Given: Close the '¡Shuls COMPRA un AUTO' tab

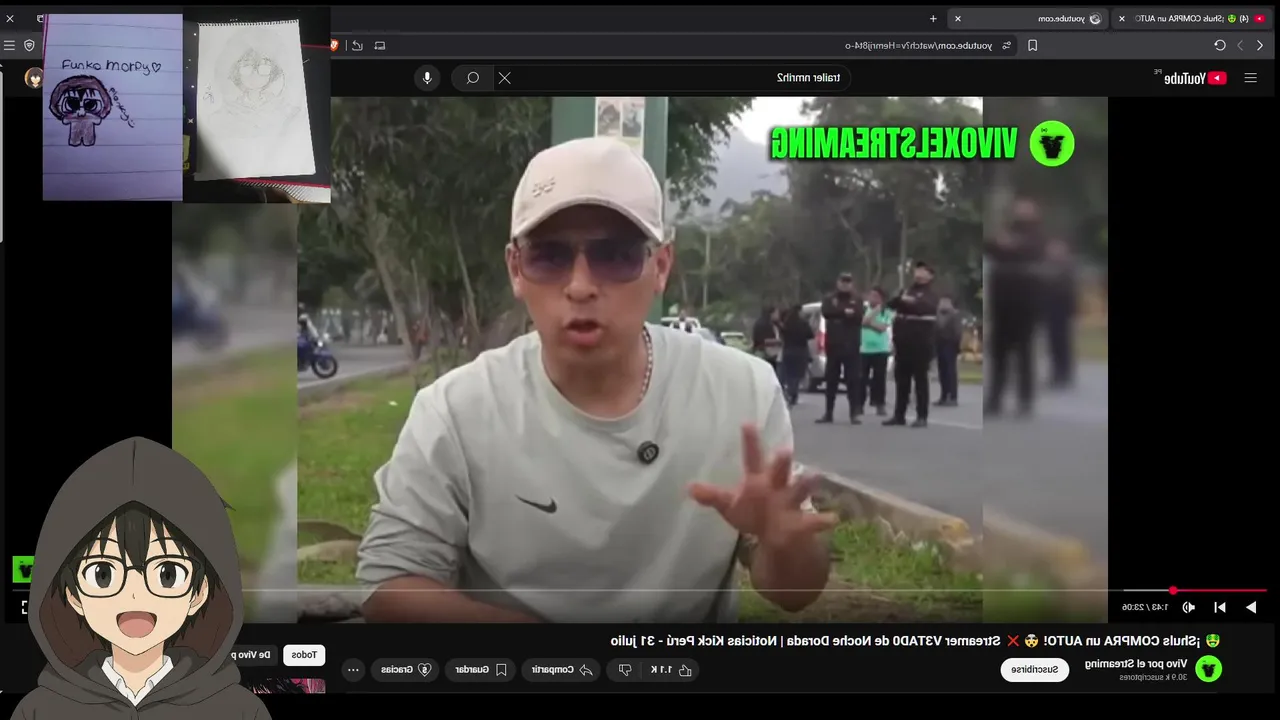Looking at the screenshot, I should [x=1121, y=18].
